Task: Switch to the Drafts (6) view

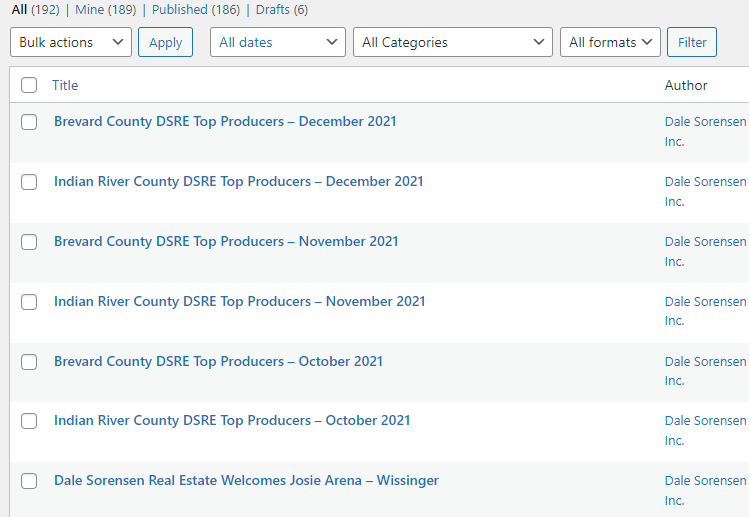Action: (282, 10)
